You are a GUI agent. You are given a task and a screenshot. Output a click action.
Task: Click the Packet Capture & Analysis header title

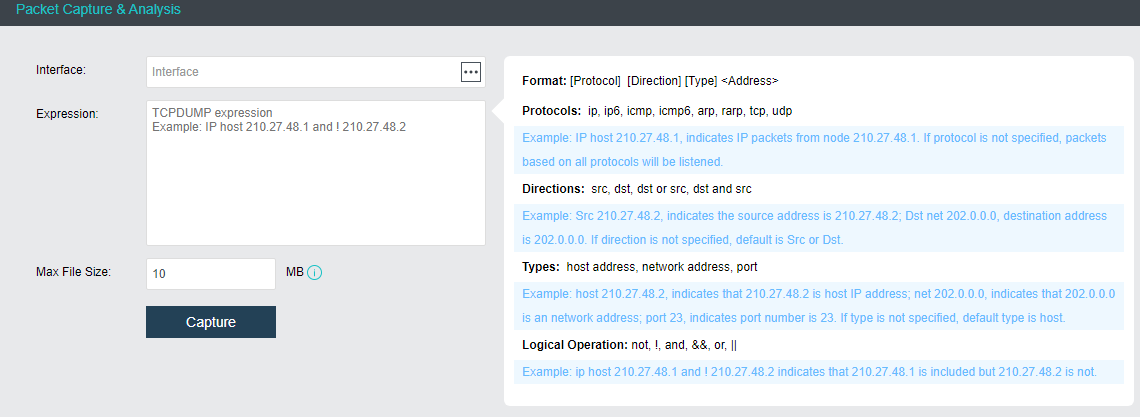98,10
